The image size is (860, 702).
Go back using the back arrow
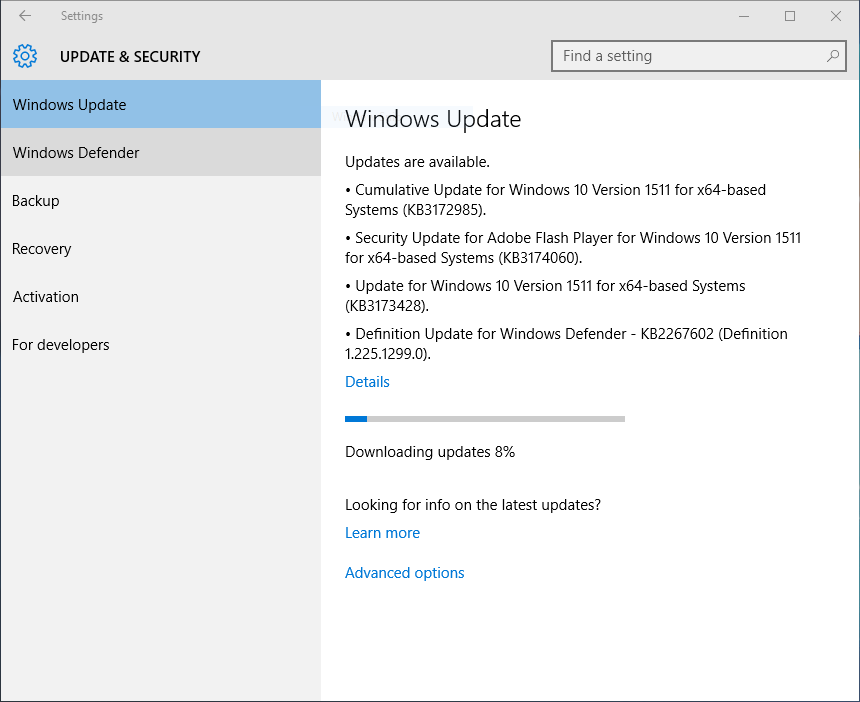(x=25, y=16)
